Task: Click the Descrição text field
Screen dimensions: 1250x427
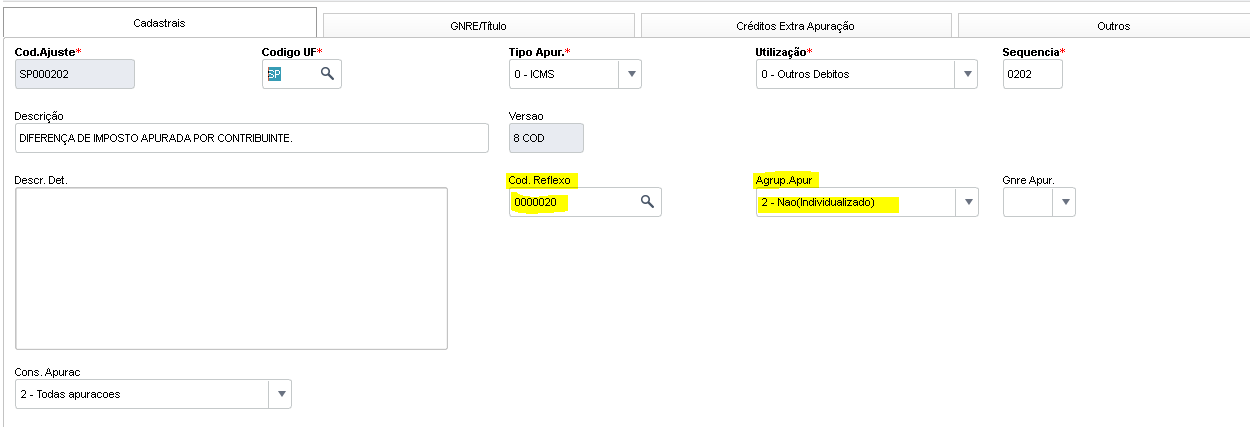Action: [x=252, y=138]
